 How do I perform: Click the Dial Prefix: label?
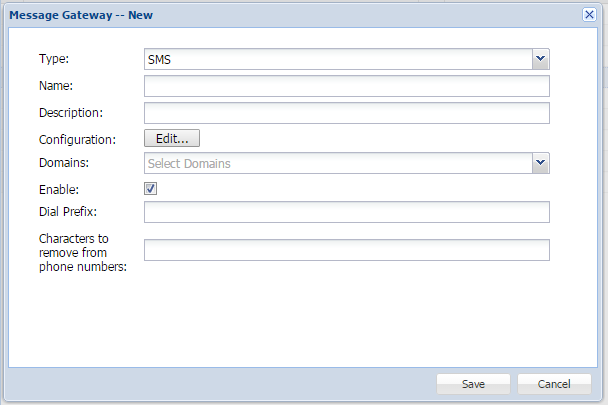pos(67,212)
